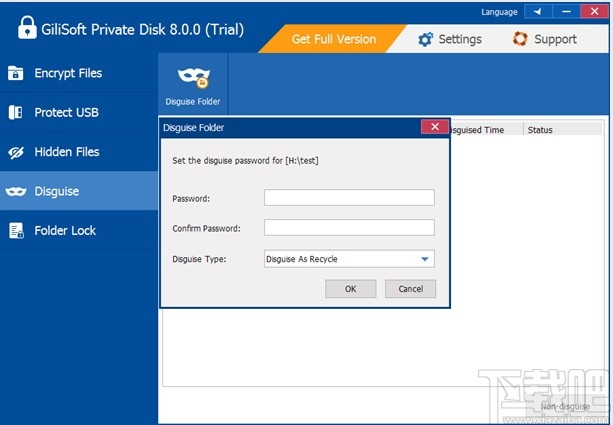The width and height of the screenshot is (613, 425).
Task: Go to Hidden Files section
Action: point(79,152)
